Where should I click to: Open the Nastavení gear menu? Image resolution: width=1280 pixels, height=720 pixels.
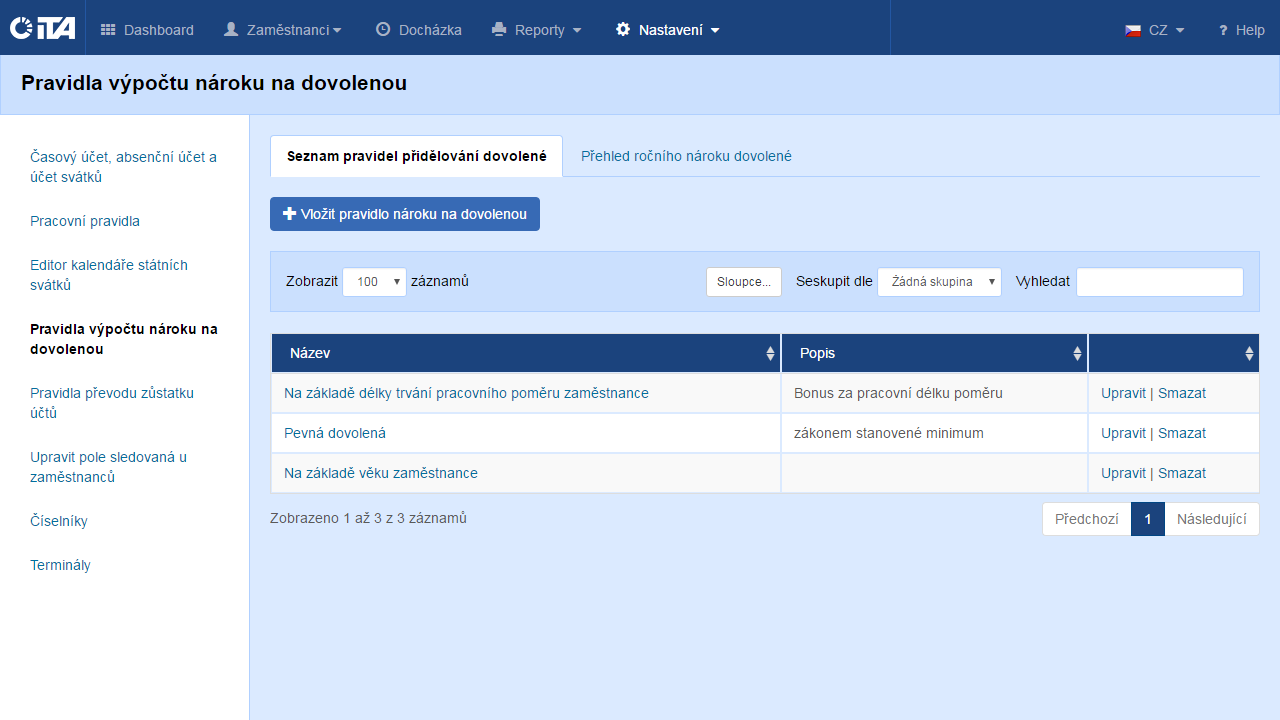click(x=668, y=30)
